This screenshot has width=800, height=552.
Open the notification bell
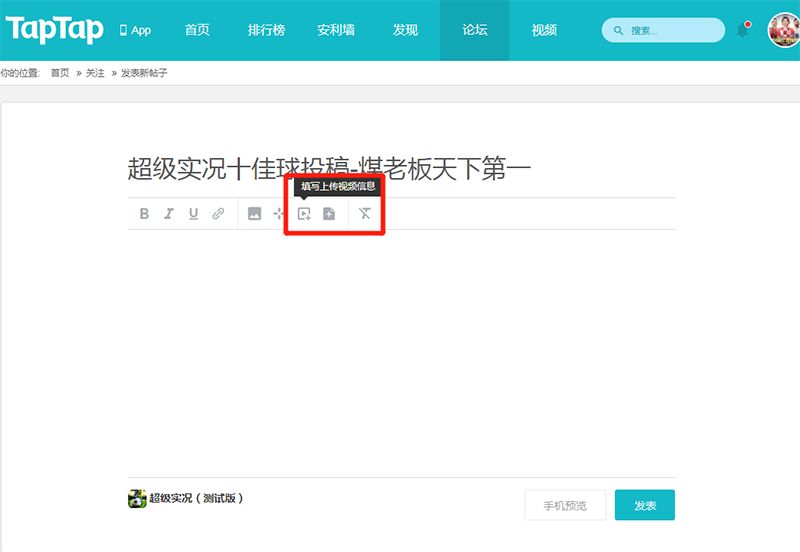pyautogui.click(x=743, y=30)
